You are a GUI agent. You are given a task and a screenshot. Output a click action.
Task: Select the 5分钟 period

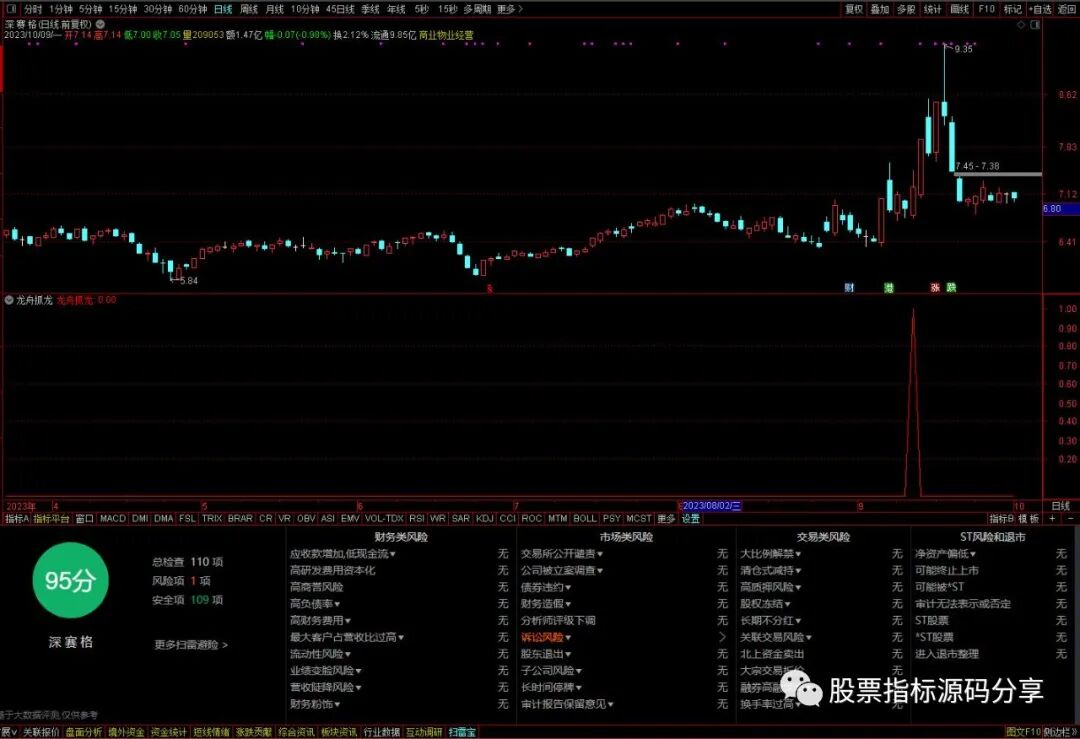pos(90,9)
